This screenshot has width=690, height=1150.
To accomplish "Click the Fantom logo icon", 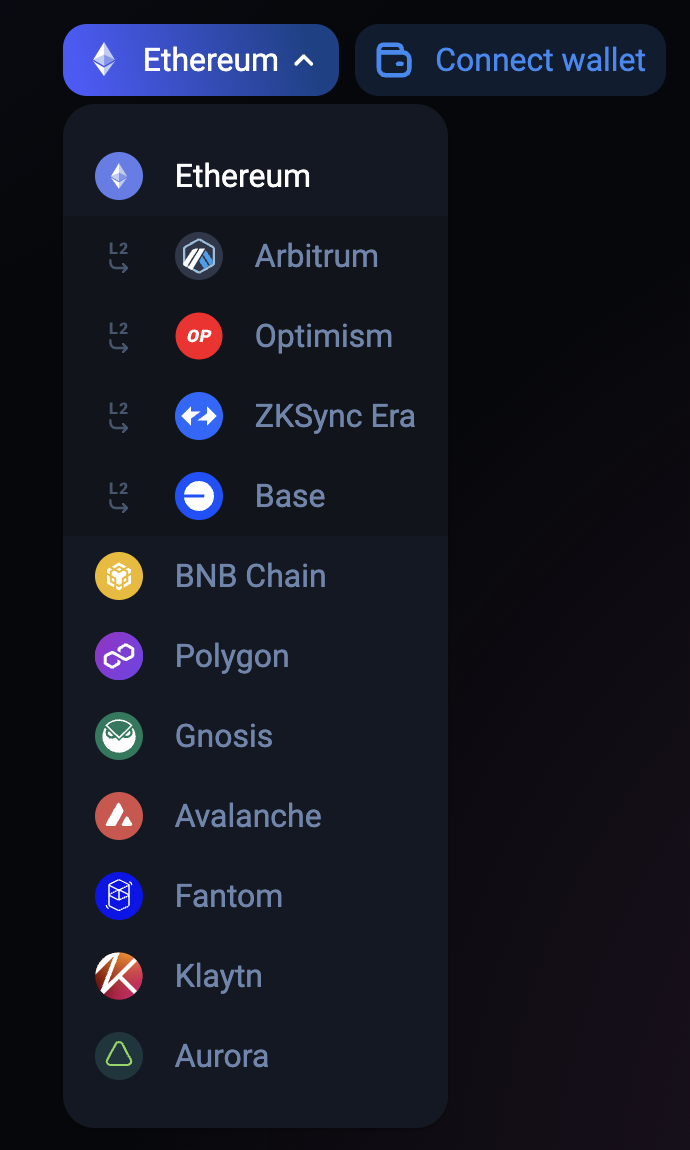I will [118, 896].
